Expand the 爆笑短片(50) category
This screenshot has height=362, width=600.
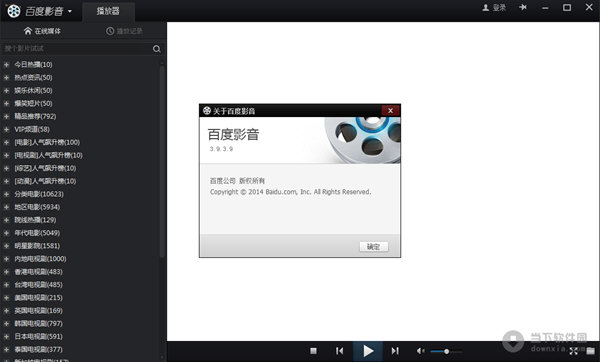click(x=6, y=104)
